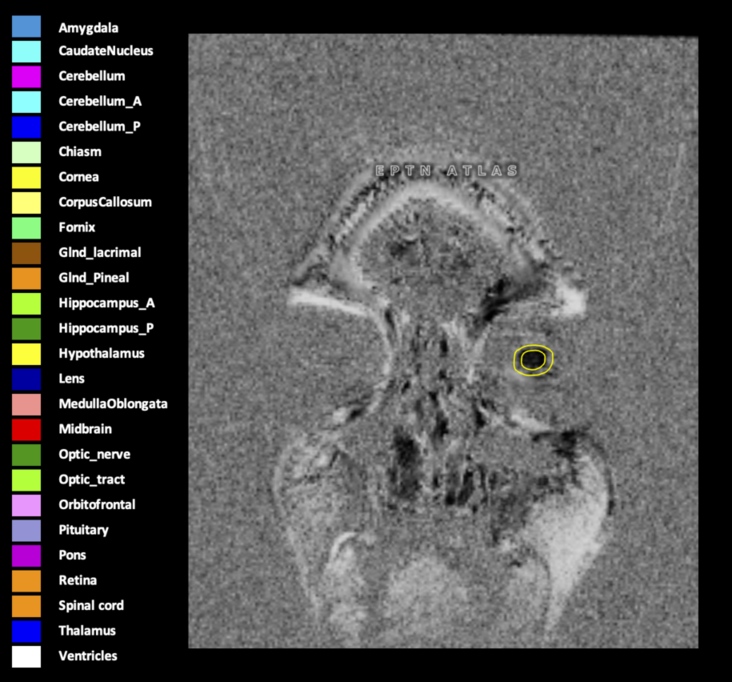This screenshot has width=732, height=682.
Task: Click the magenta Cerebellum swatch
Action: coord(26,77)
